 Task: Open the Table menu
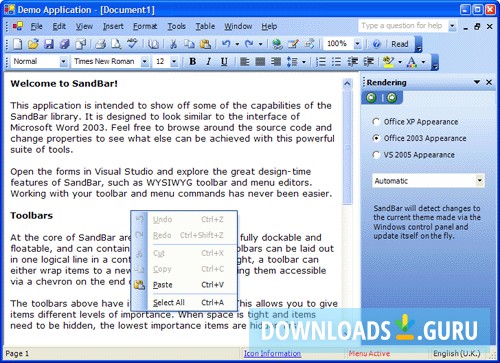pos(205,26)
